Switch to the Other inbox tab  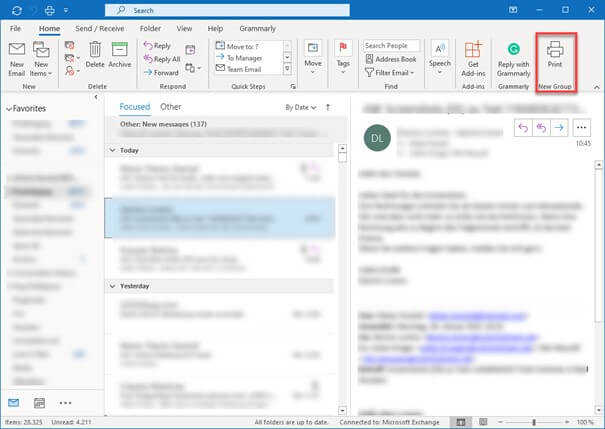[171, 107]
